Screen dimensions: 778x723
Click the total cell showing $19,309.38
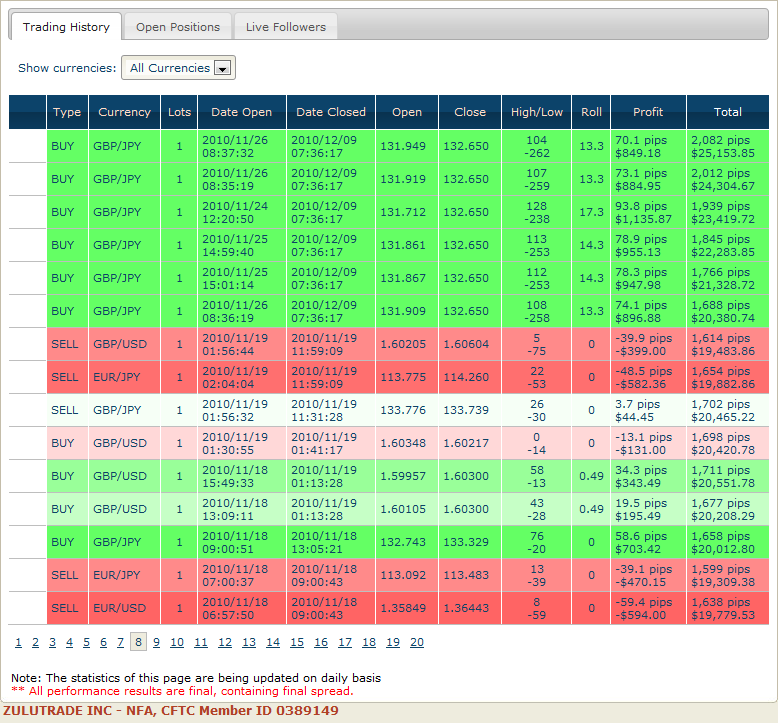pyautogui.click(x=727, y=575)
